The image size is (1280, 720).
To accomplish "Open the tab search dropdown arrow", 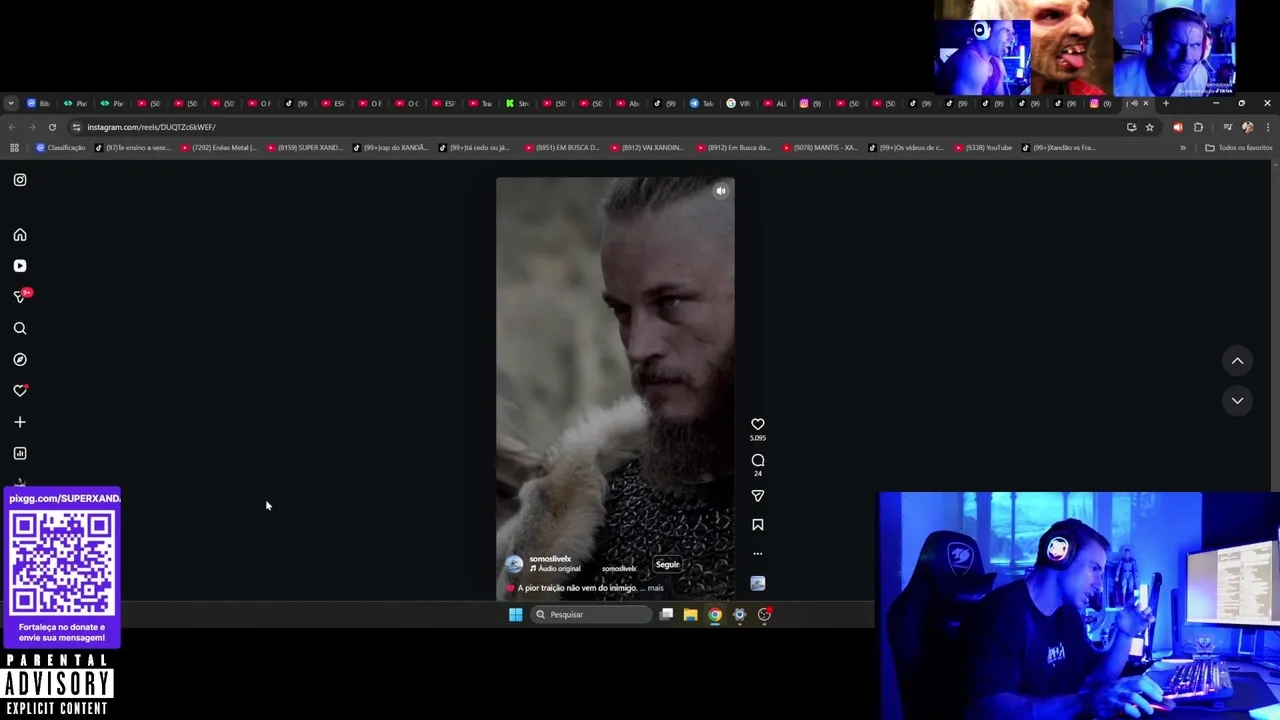I will 10,103.
